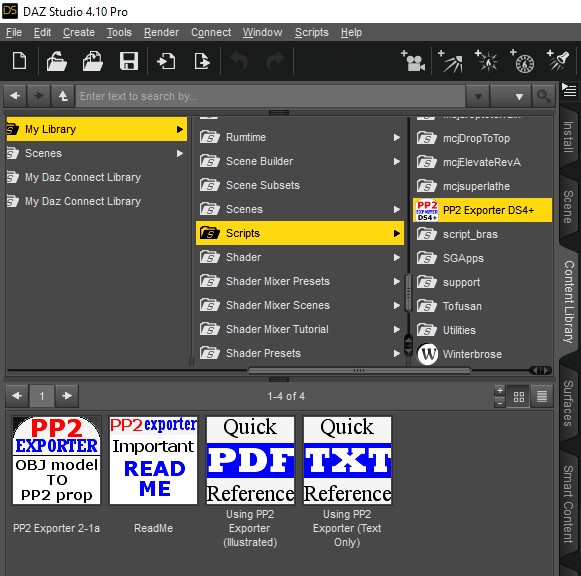Expand the Shader Mixer Presets arrow

(x=397, y=282)
